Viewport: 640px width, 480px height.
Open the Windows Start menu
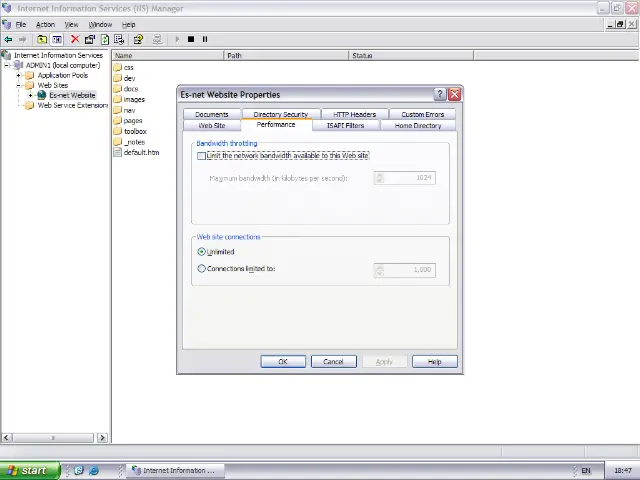[30, 471]
